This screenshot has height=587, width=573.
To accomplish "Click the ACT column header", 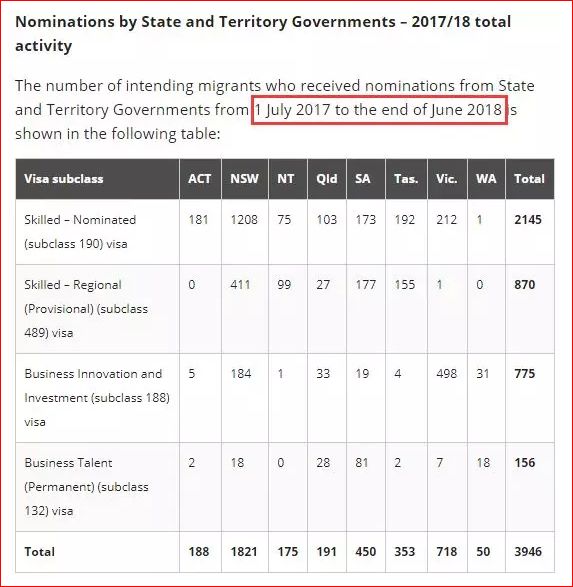I will pyautogui.click(x=199, y=179).
